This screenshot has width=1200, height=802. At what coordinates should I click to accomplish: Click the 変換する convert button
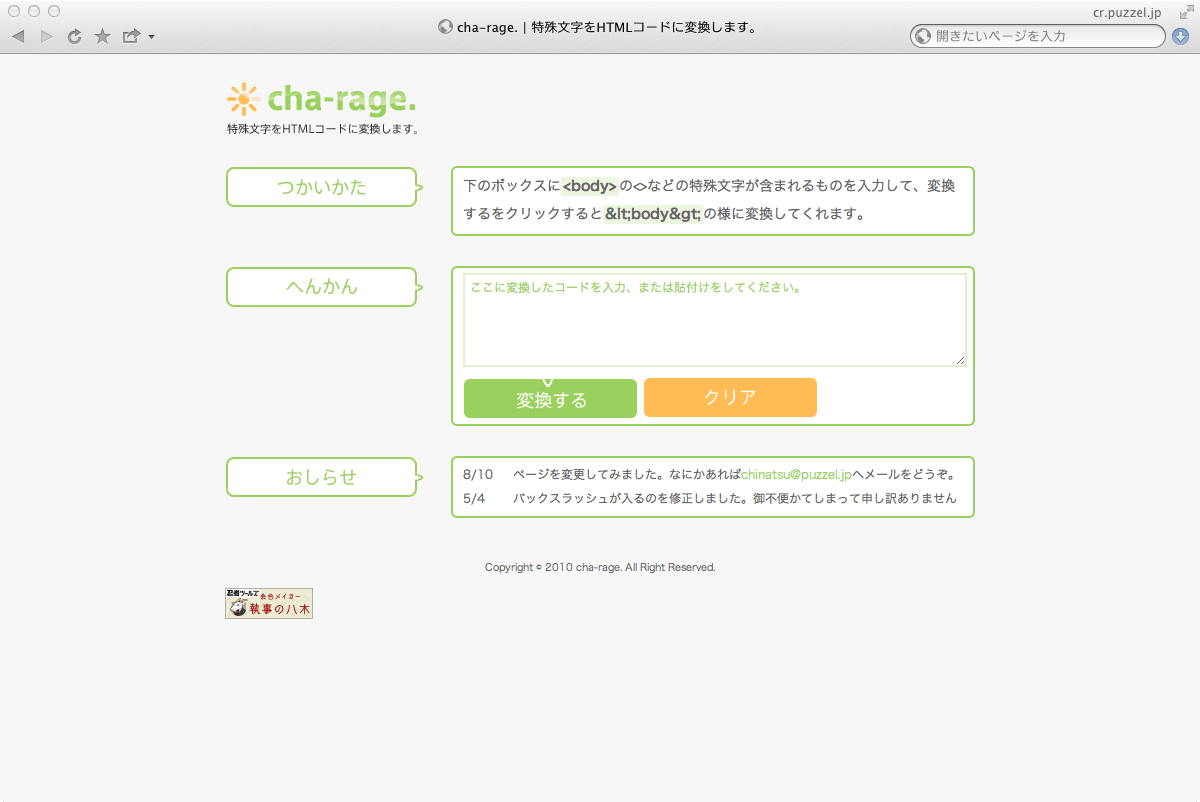[x=550, y=399]
